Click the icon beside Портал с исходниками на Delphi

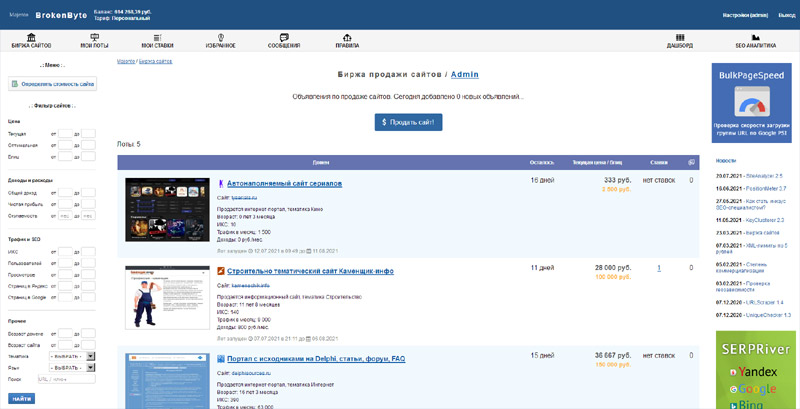coord(221,359)
